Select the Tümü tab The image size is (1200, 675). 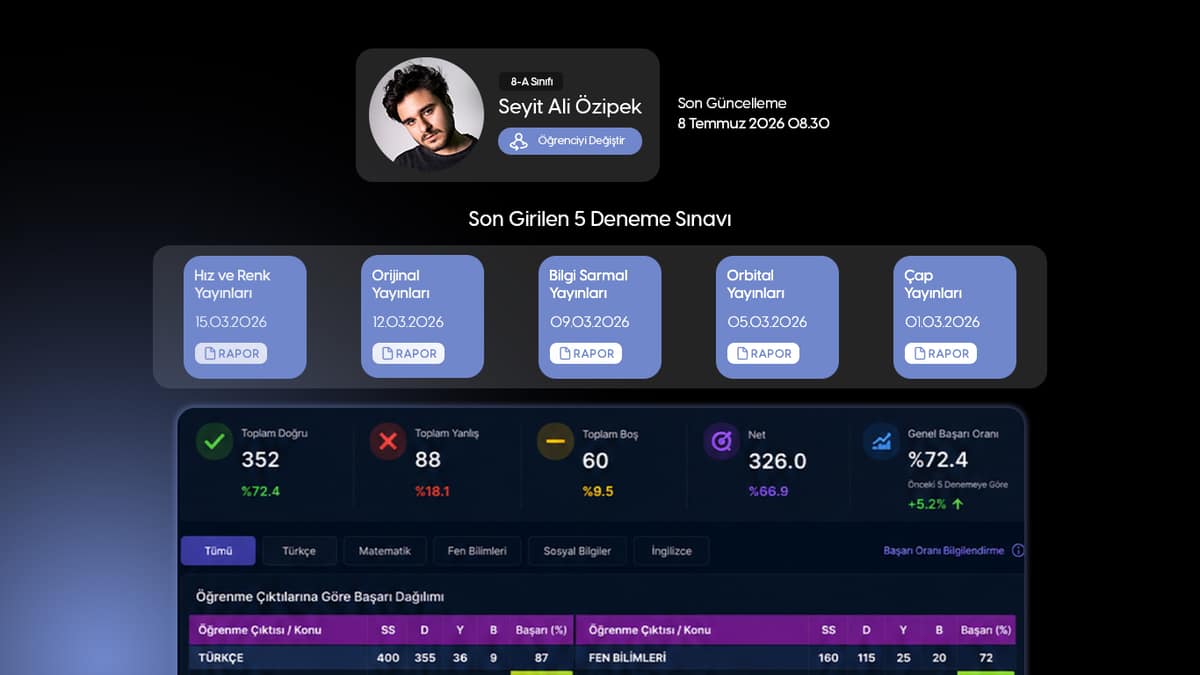click(218, 551)
